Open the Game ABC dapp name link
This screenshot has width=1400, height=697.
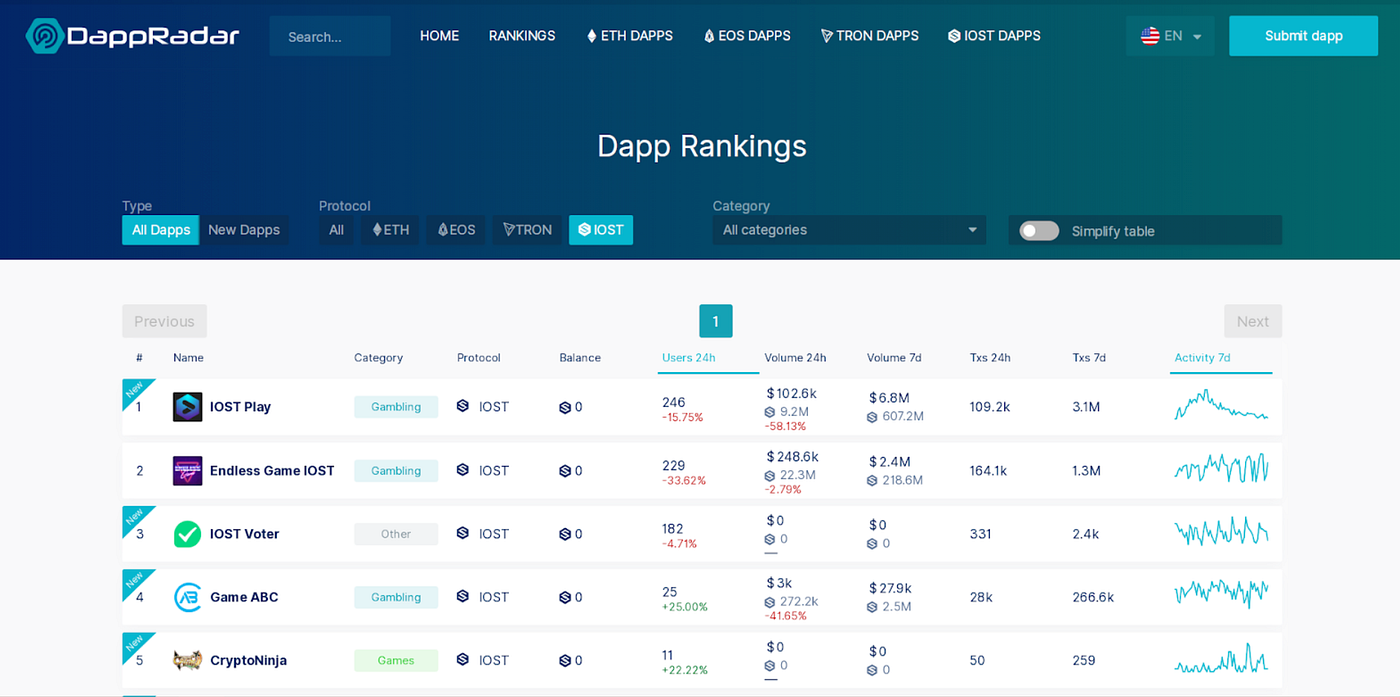click(244, 597)
